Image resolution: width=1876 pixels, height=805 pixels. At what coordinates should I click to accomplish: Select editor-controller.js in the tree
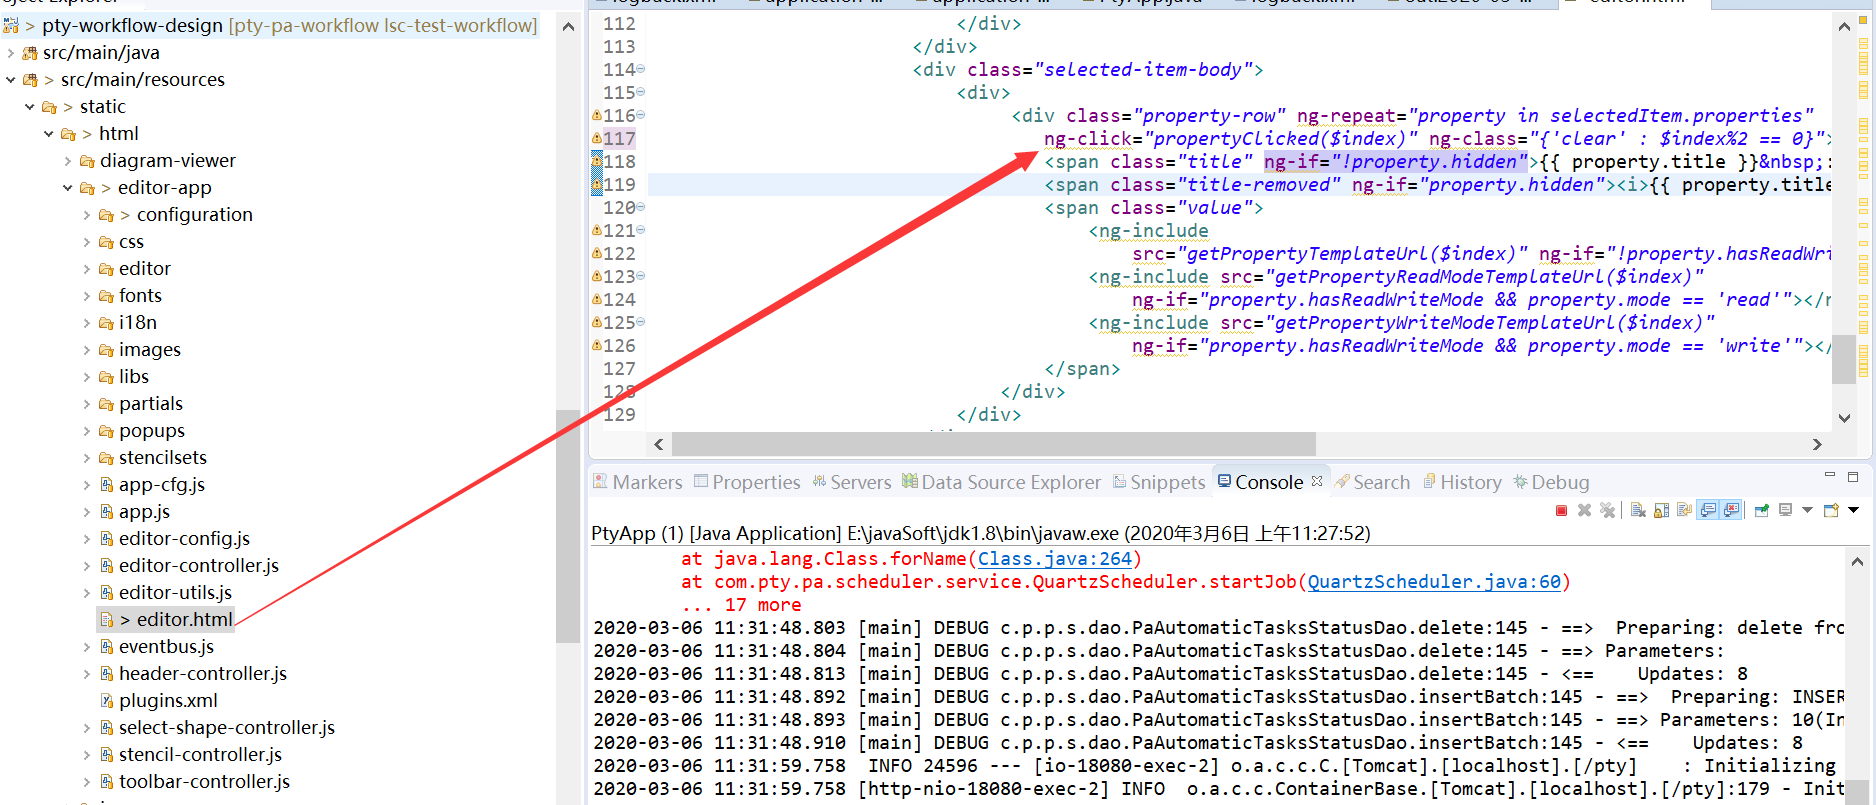[x=198, y=566]
